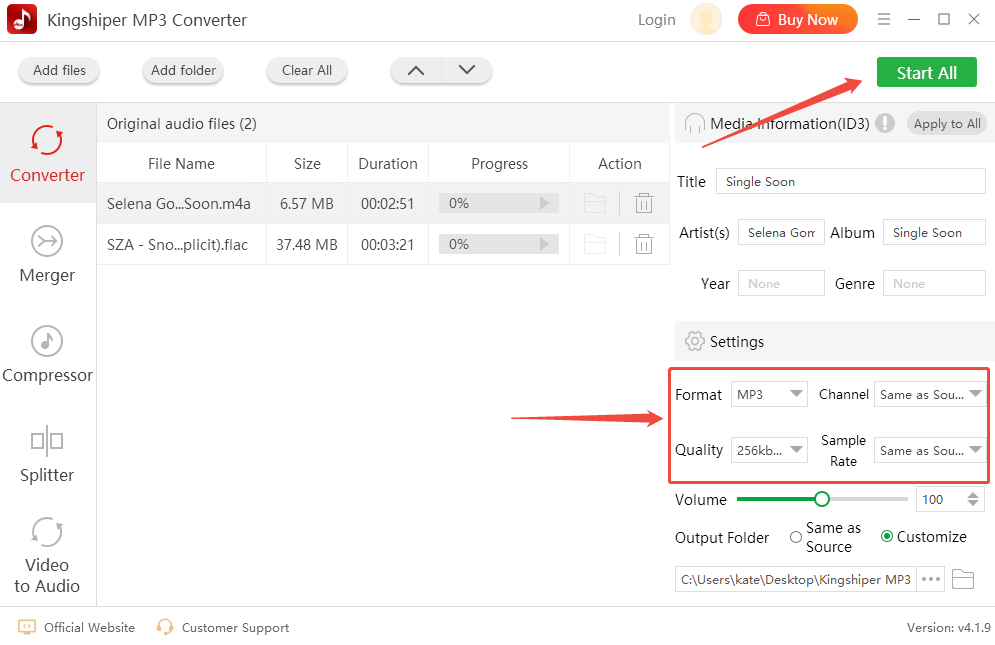Open the Compressor sidebar tool
The width and height of the screenshot is (995, 645).
48,354
